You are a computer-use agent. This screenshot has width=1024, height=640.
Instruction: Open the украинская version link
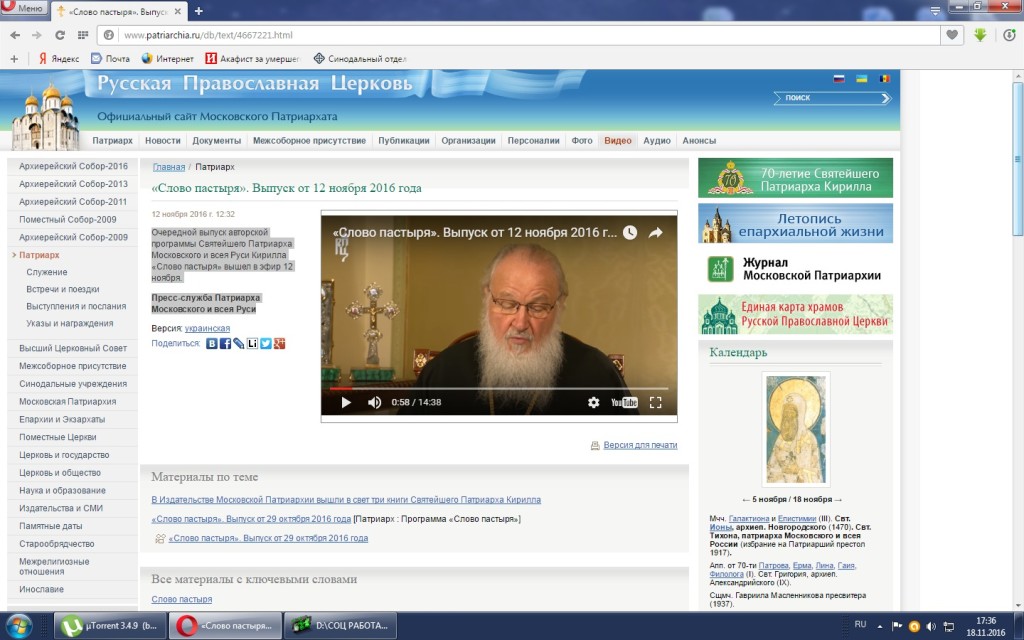click(x=207, y=328)
